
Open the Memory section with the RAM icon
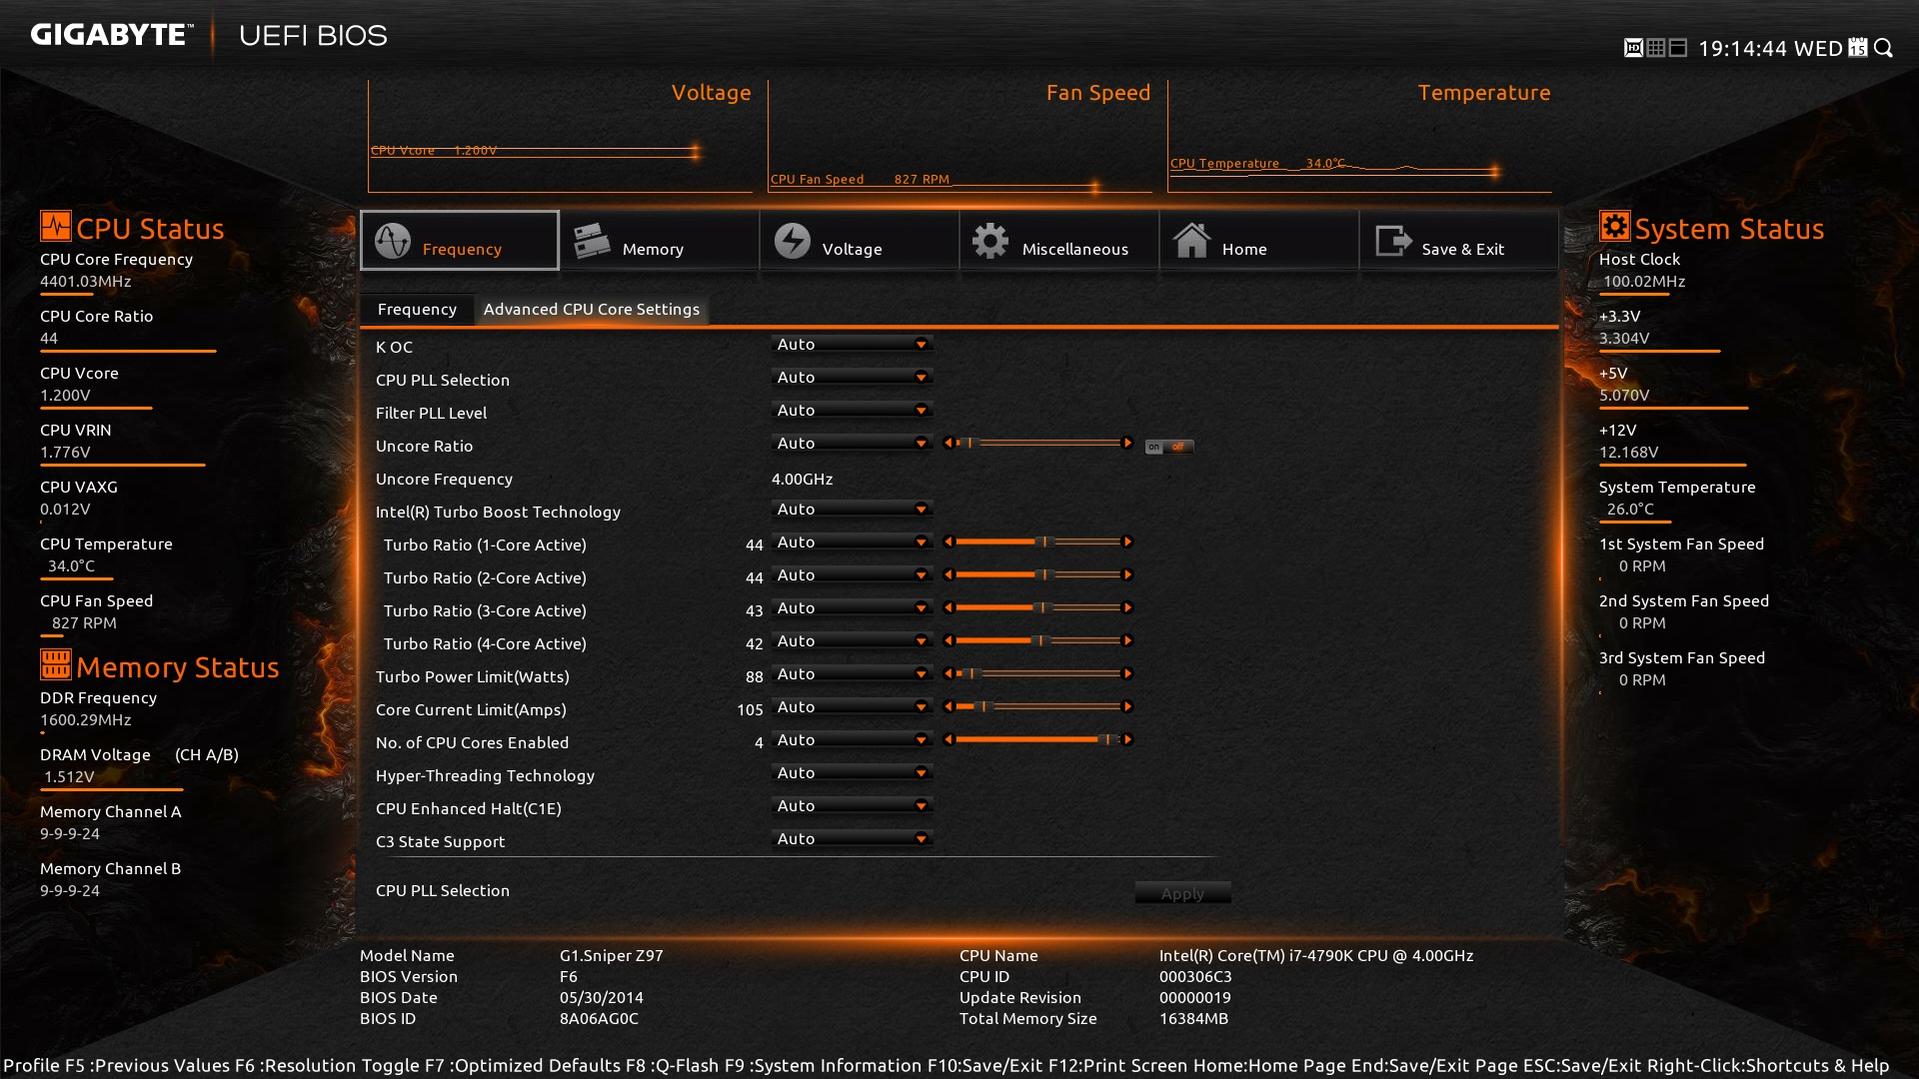coord(659,240)
